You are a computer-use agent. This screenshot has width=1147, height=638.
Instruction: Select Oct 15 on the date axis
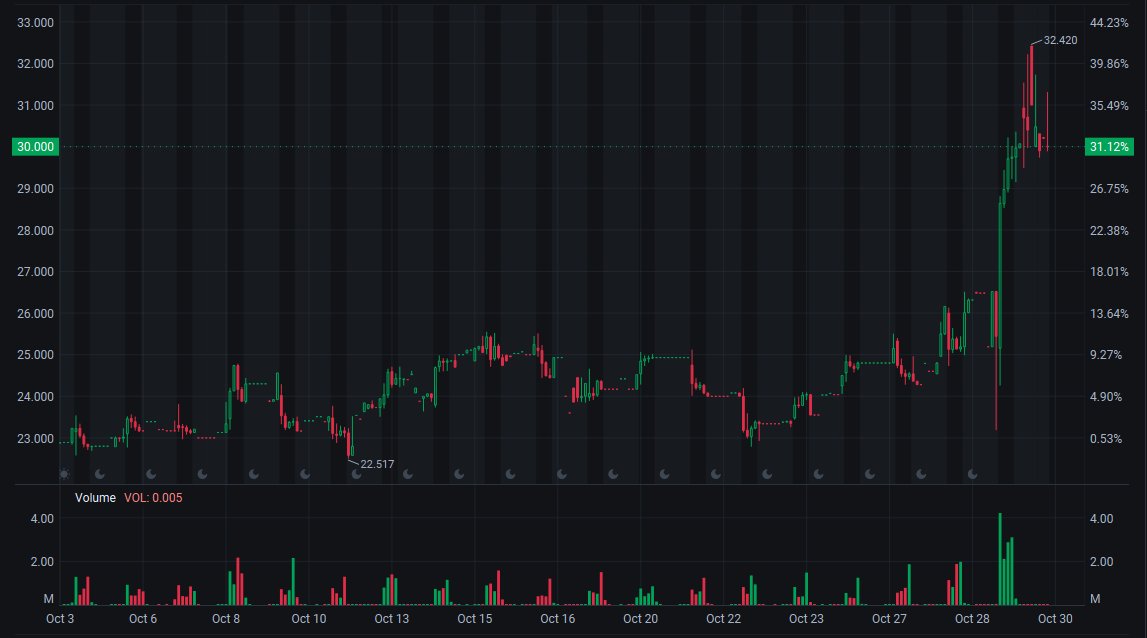point(474,619)
